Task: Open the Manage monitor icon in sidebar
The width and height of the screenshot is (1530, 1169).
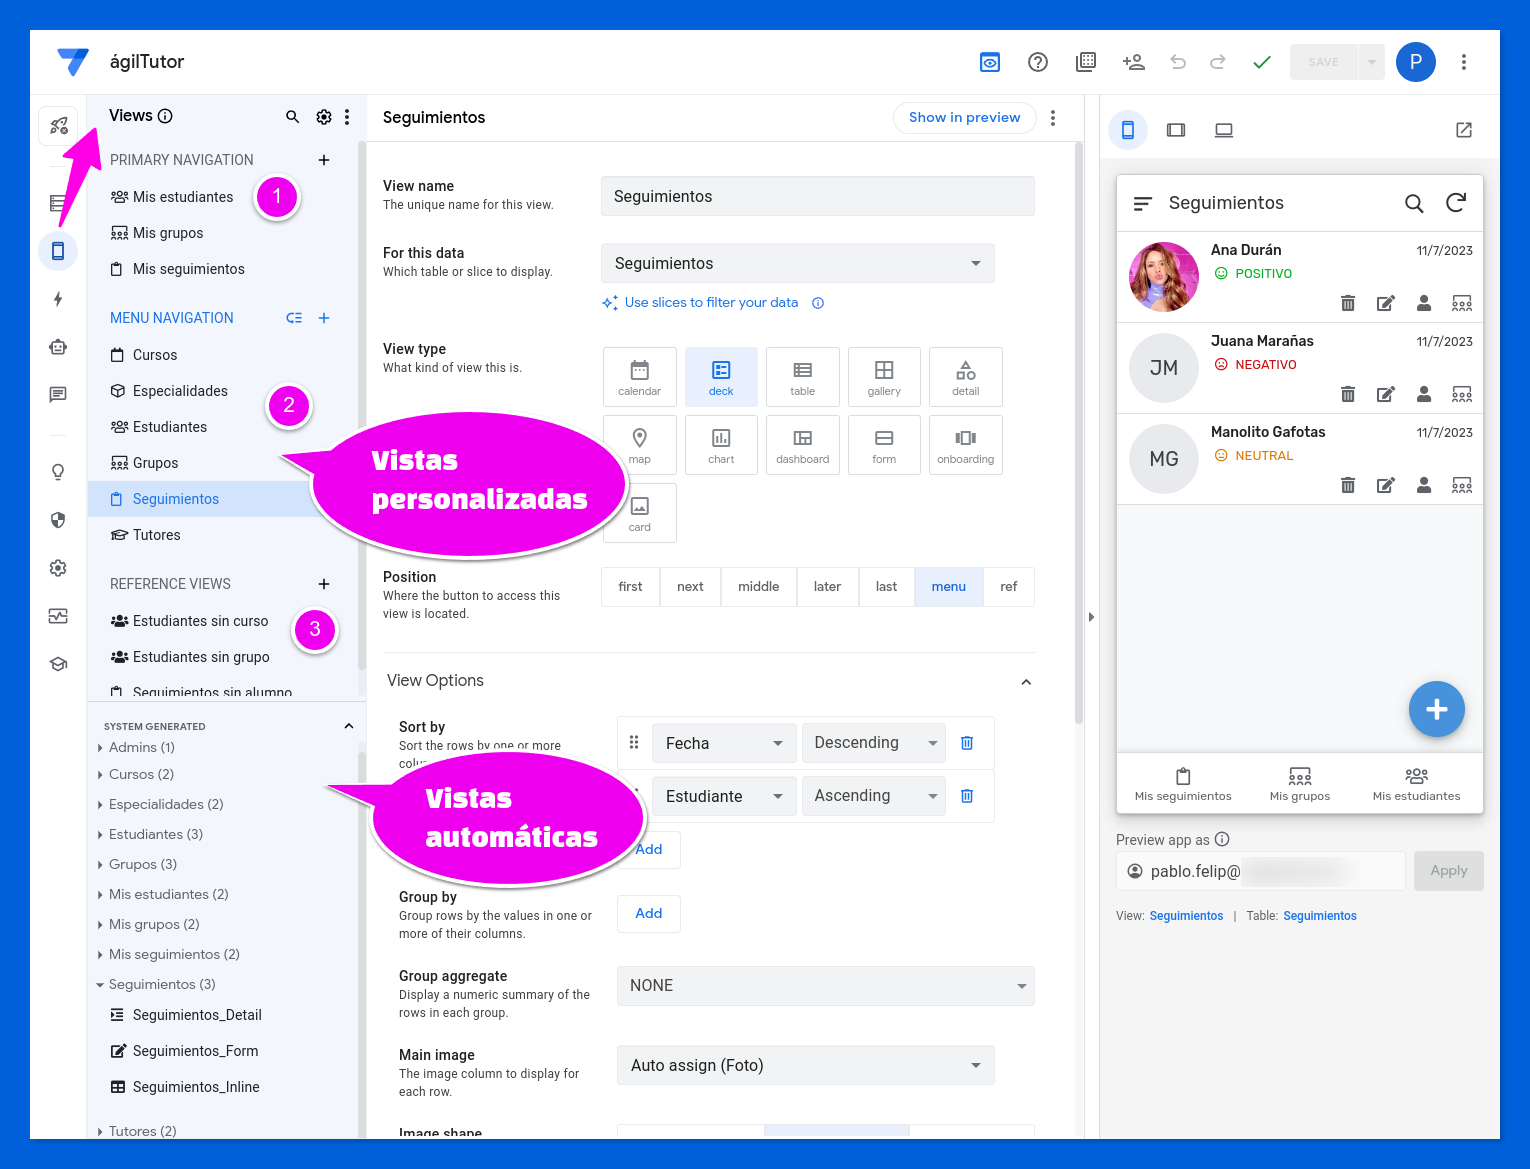Action: (x=58, y=616)
